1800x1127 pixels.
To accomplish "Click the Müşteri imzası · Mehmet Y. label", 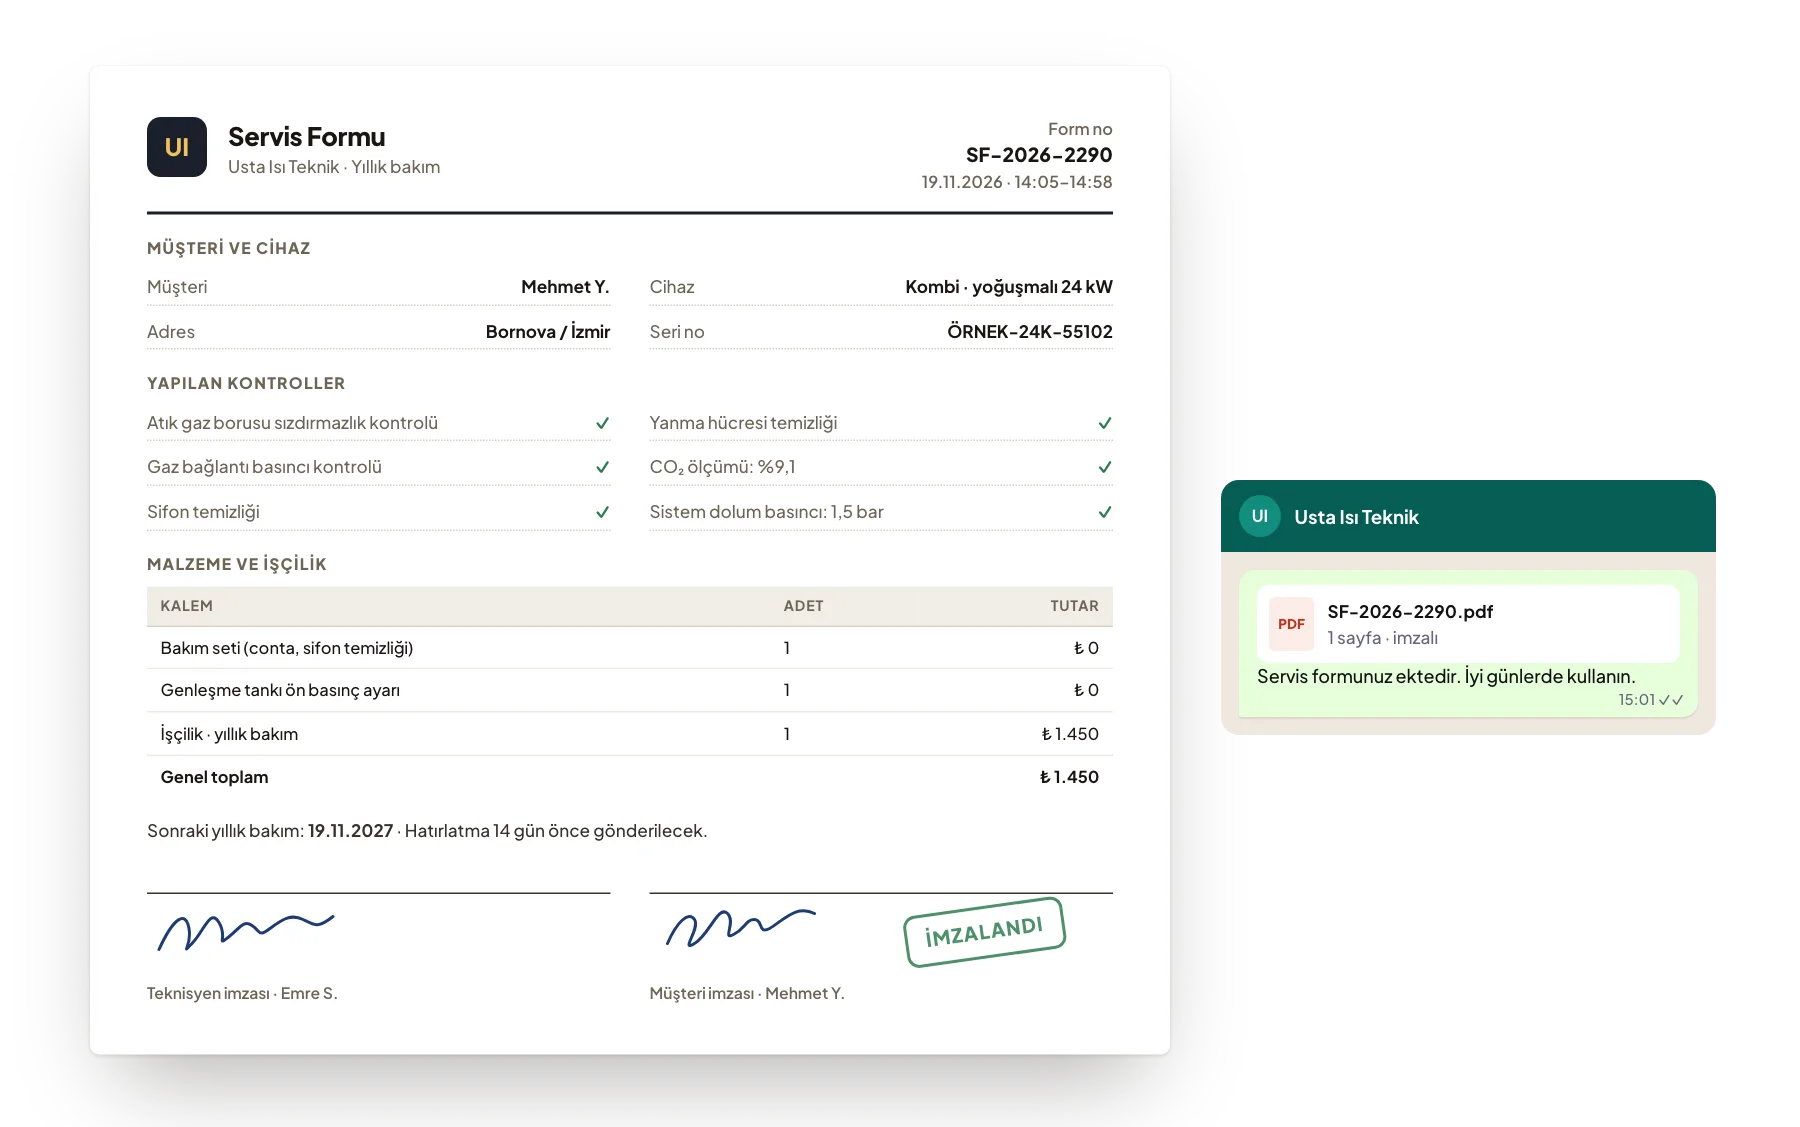I will (747, 993).
